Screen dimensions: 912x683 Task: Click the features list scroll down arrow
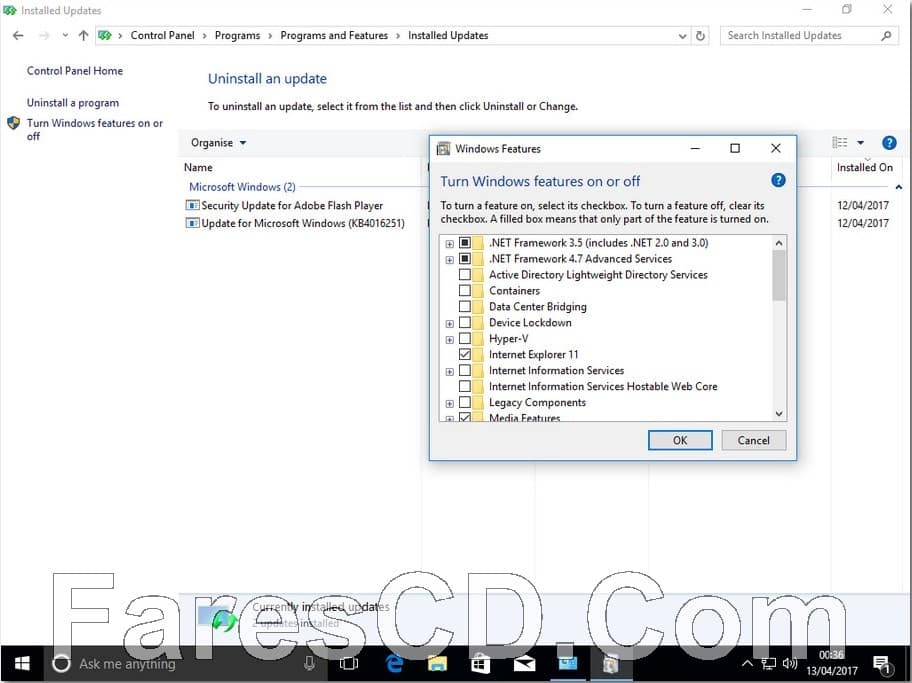(779, 414)
